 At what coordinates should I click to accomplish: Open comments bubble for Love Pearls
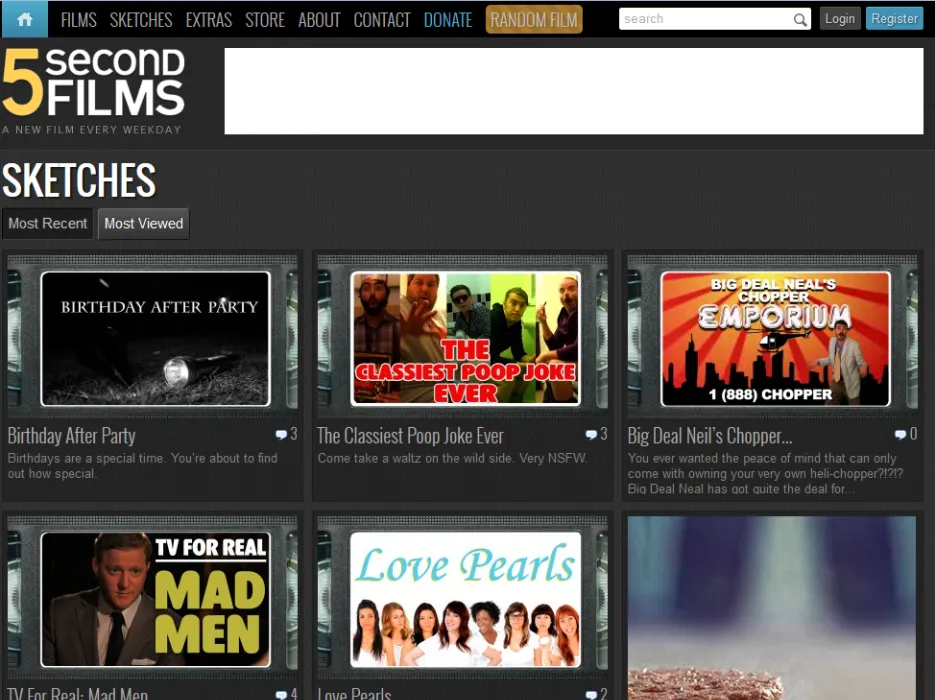coord(591,695)
